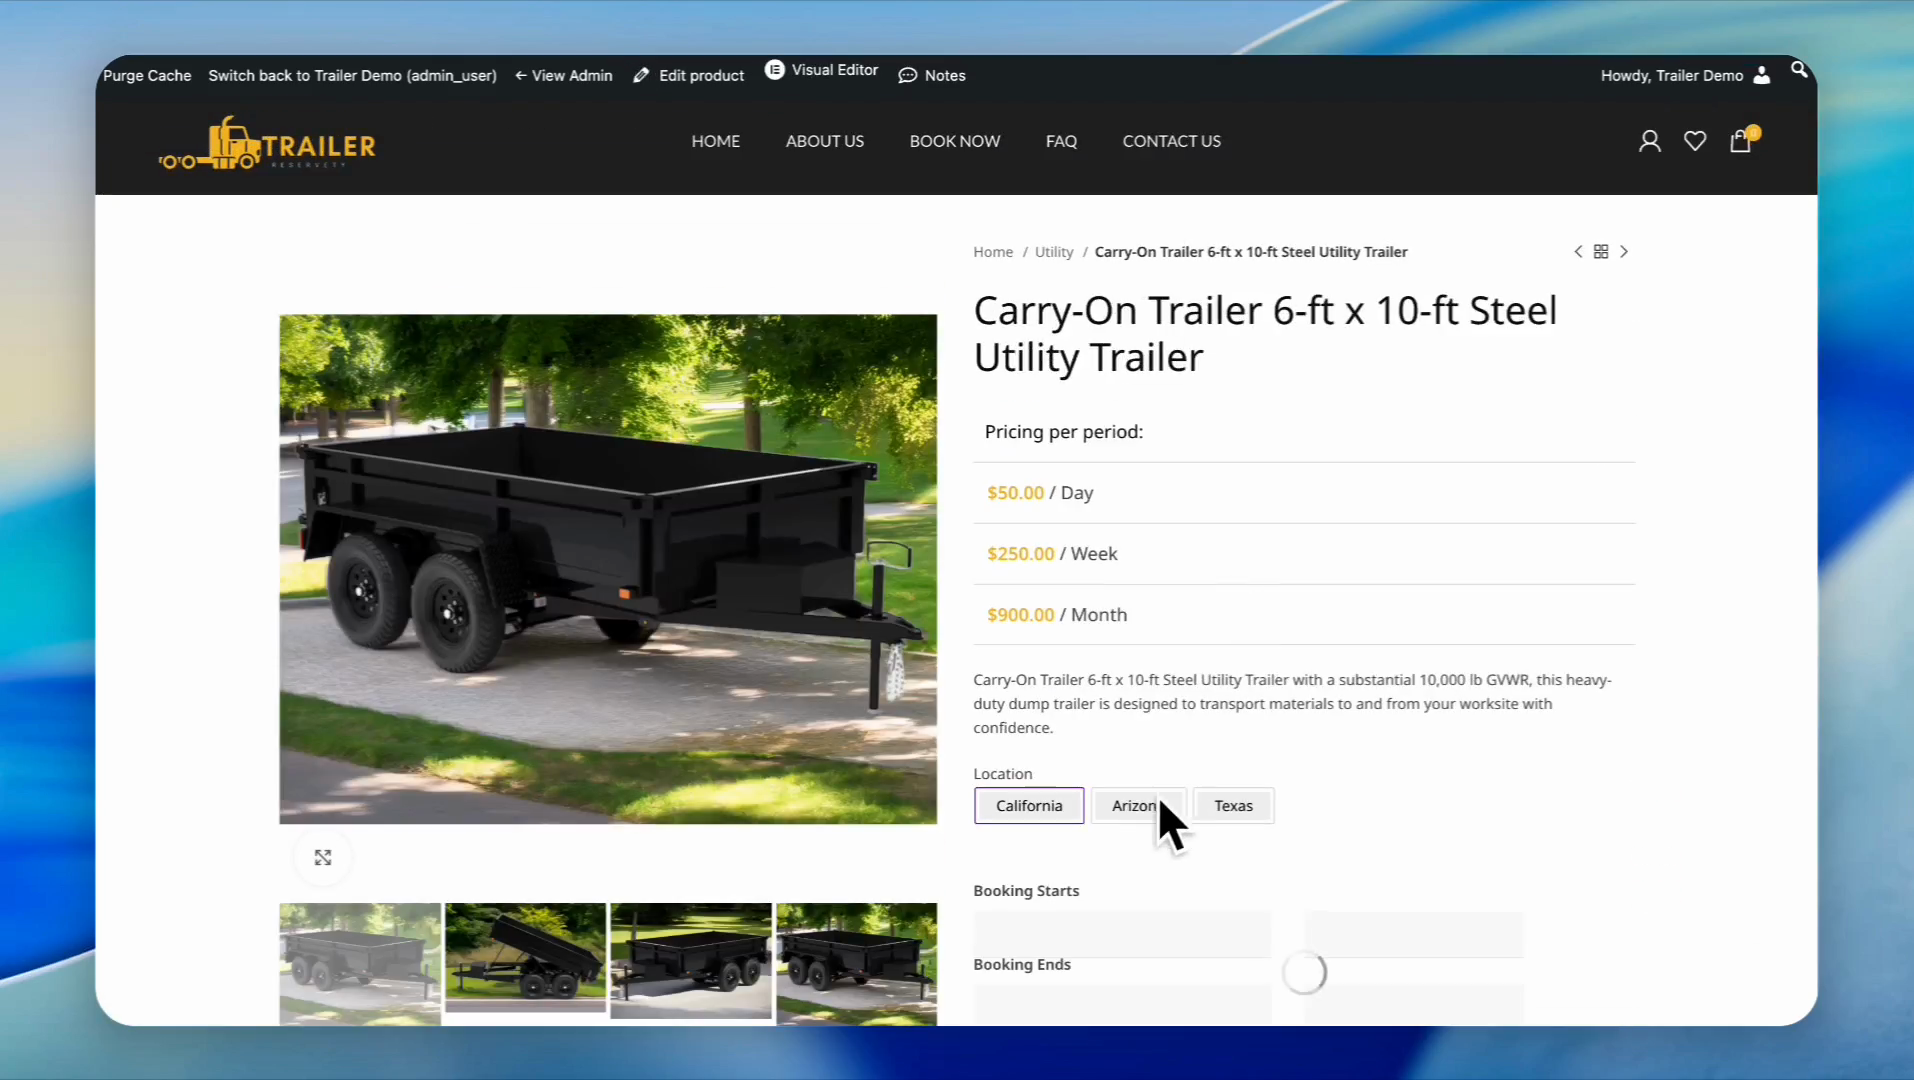Click the $900.00 / Month price
This screenshot has height=1080, width=1914.
click(1057, 615)
